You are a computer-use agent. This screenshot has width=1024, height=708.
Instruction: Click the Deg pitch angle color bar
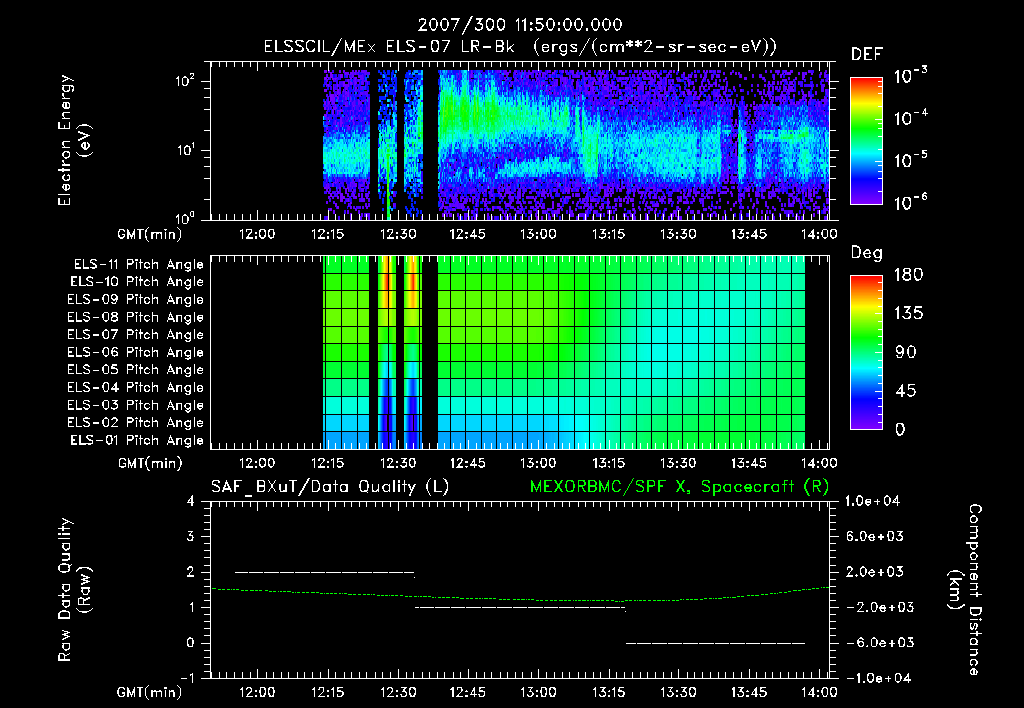tap(866, 352)
